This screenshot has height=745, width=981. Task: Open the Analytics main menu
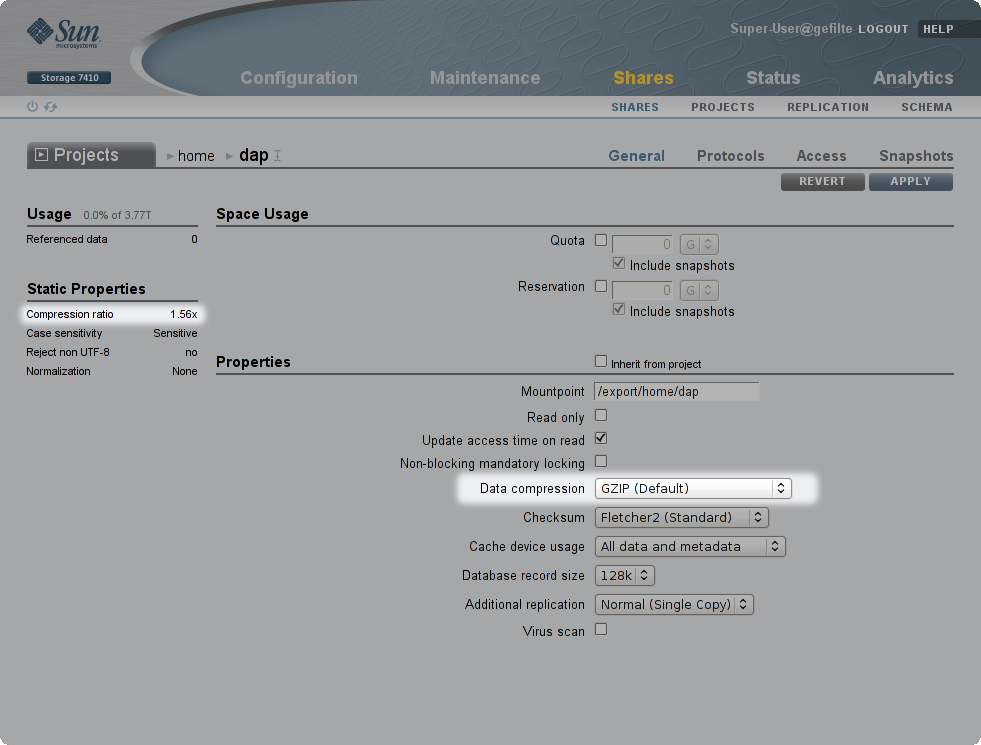912,78
